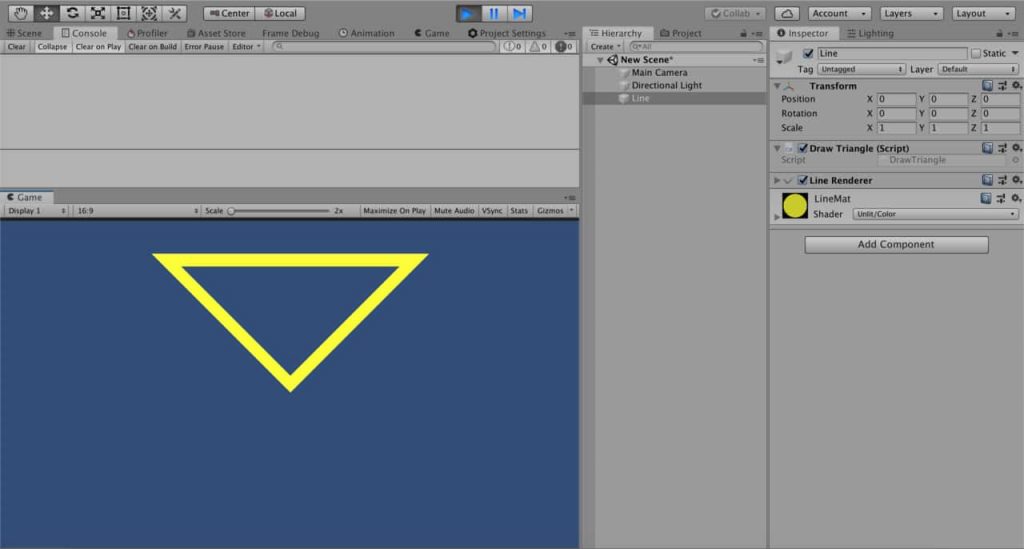Click the Add Component button
The image size is (1024, 549).
896,244
